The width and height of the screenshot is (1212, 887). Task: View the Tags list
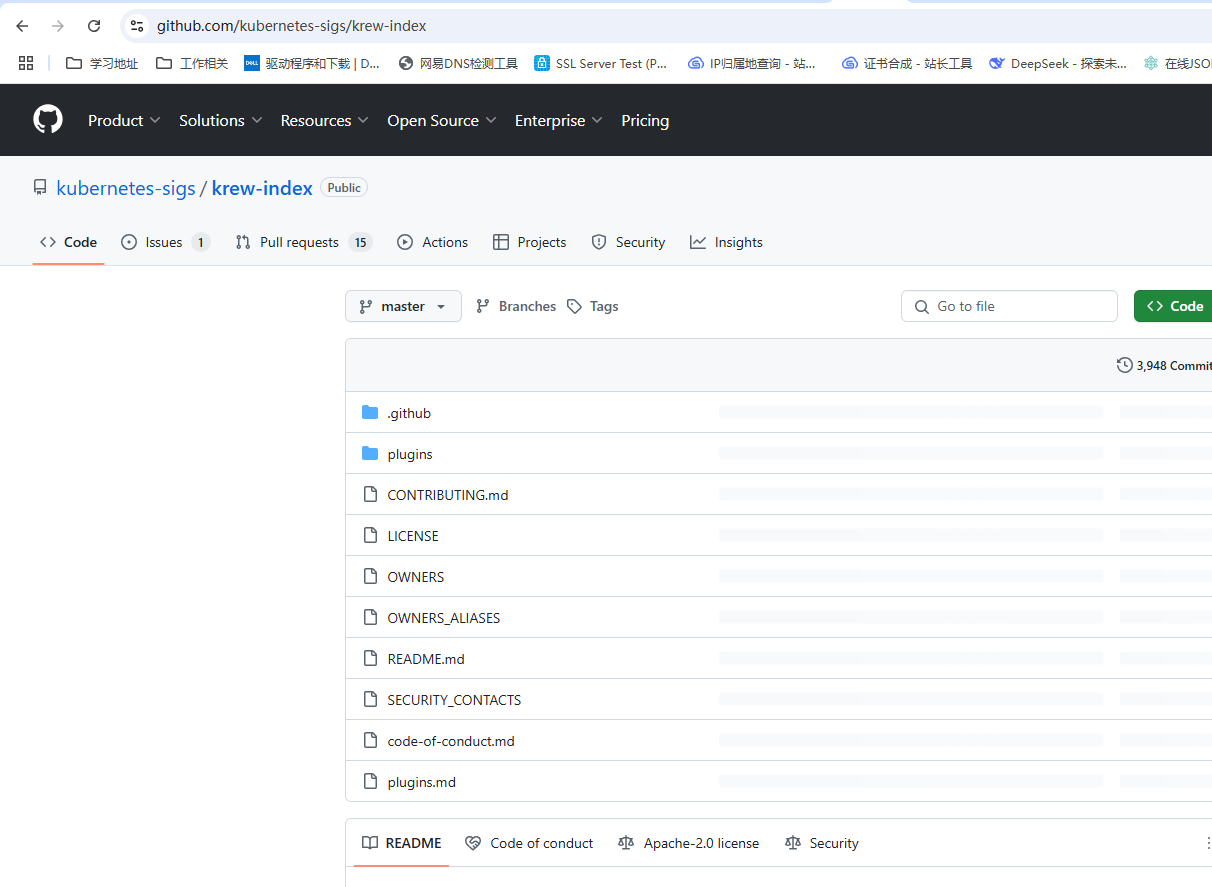coord(592,306)
